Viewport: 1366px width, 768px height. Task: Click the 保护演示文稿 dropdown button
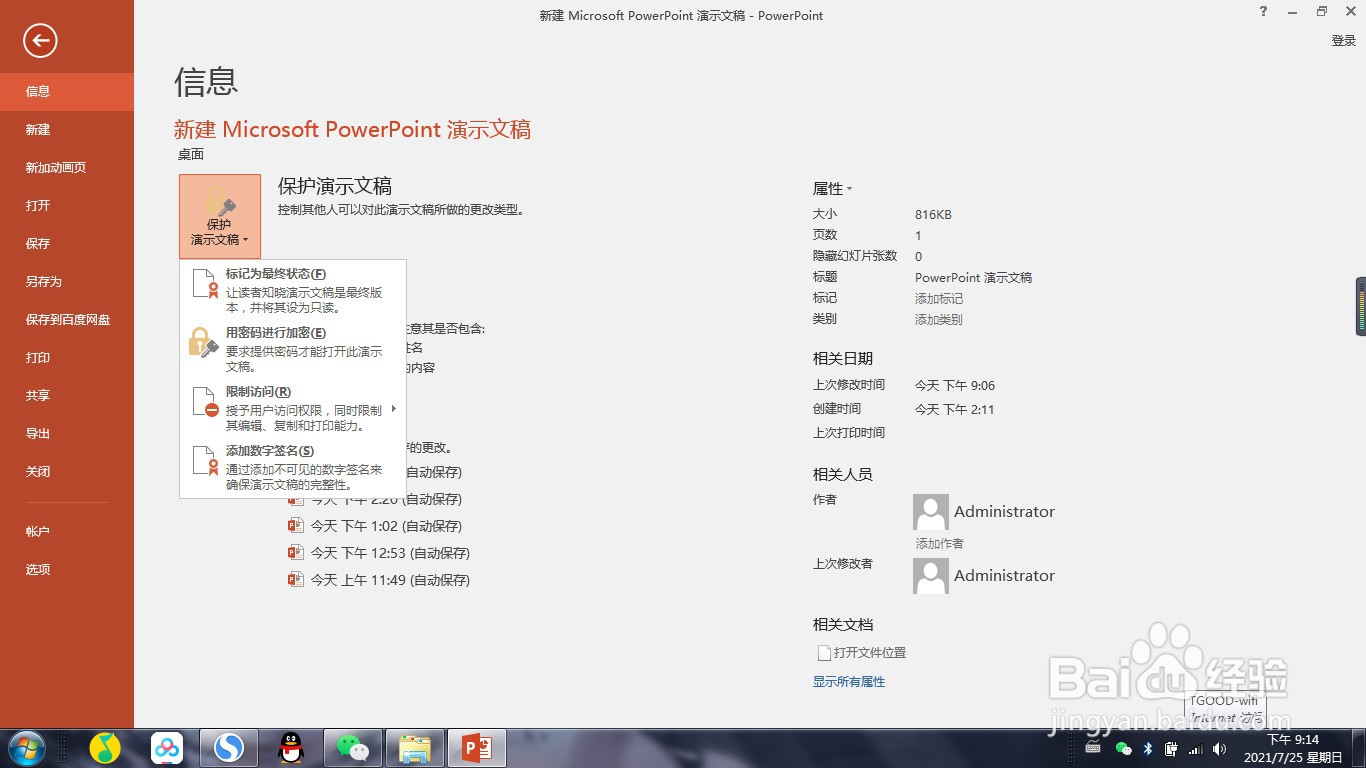tap(220, 216)
